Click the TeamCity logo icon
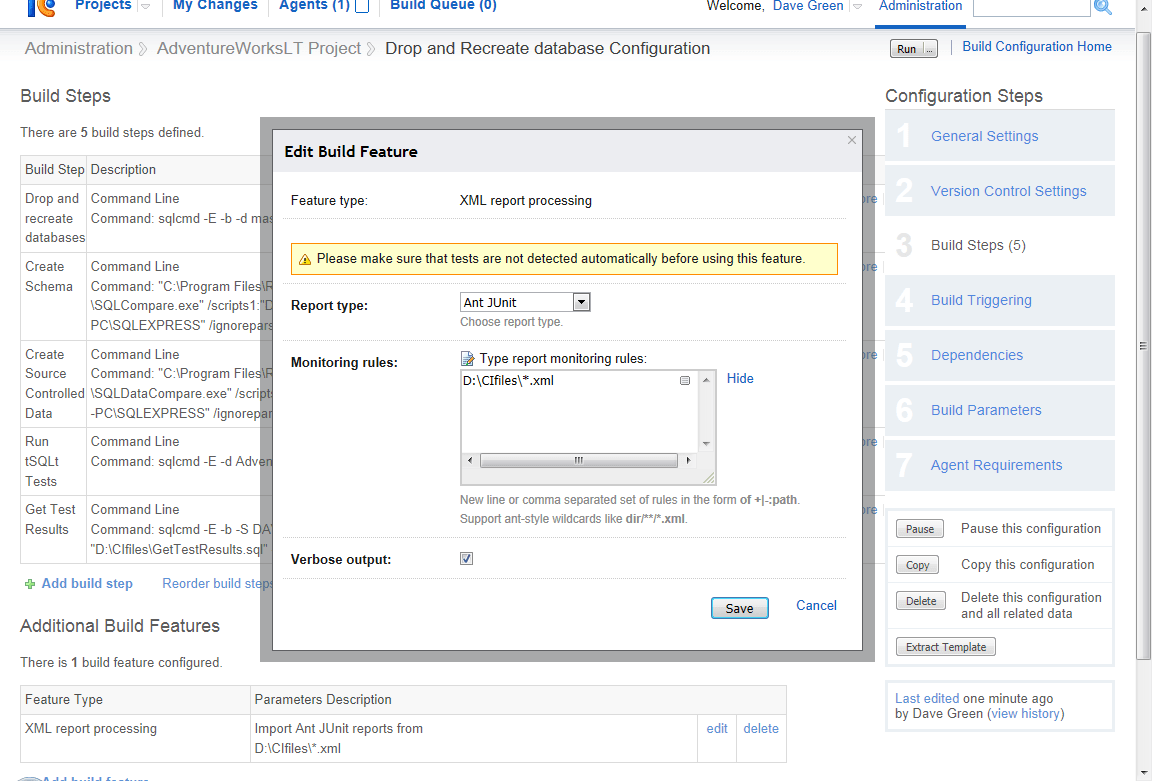This screenshot has width=1152, height=781. click(x=41, y=7)
